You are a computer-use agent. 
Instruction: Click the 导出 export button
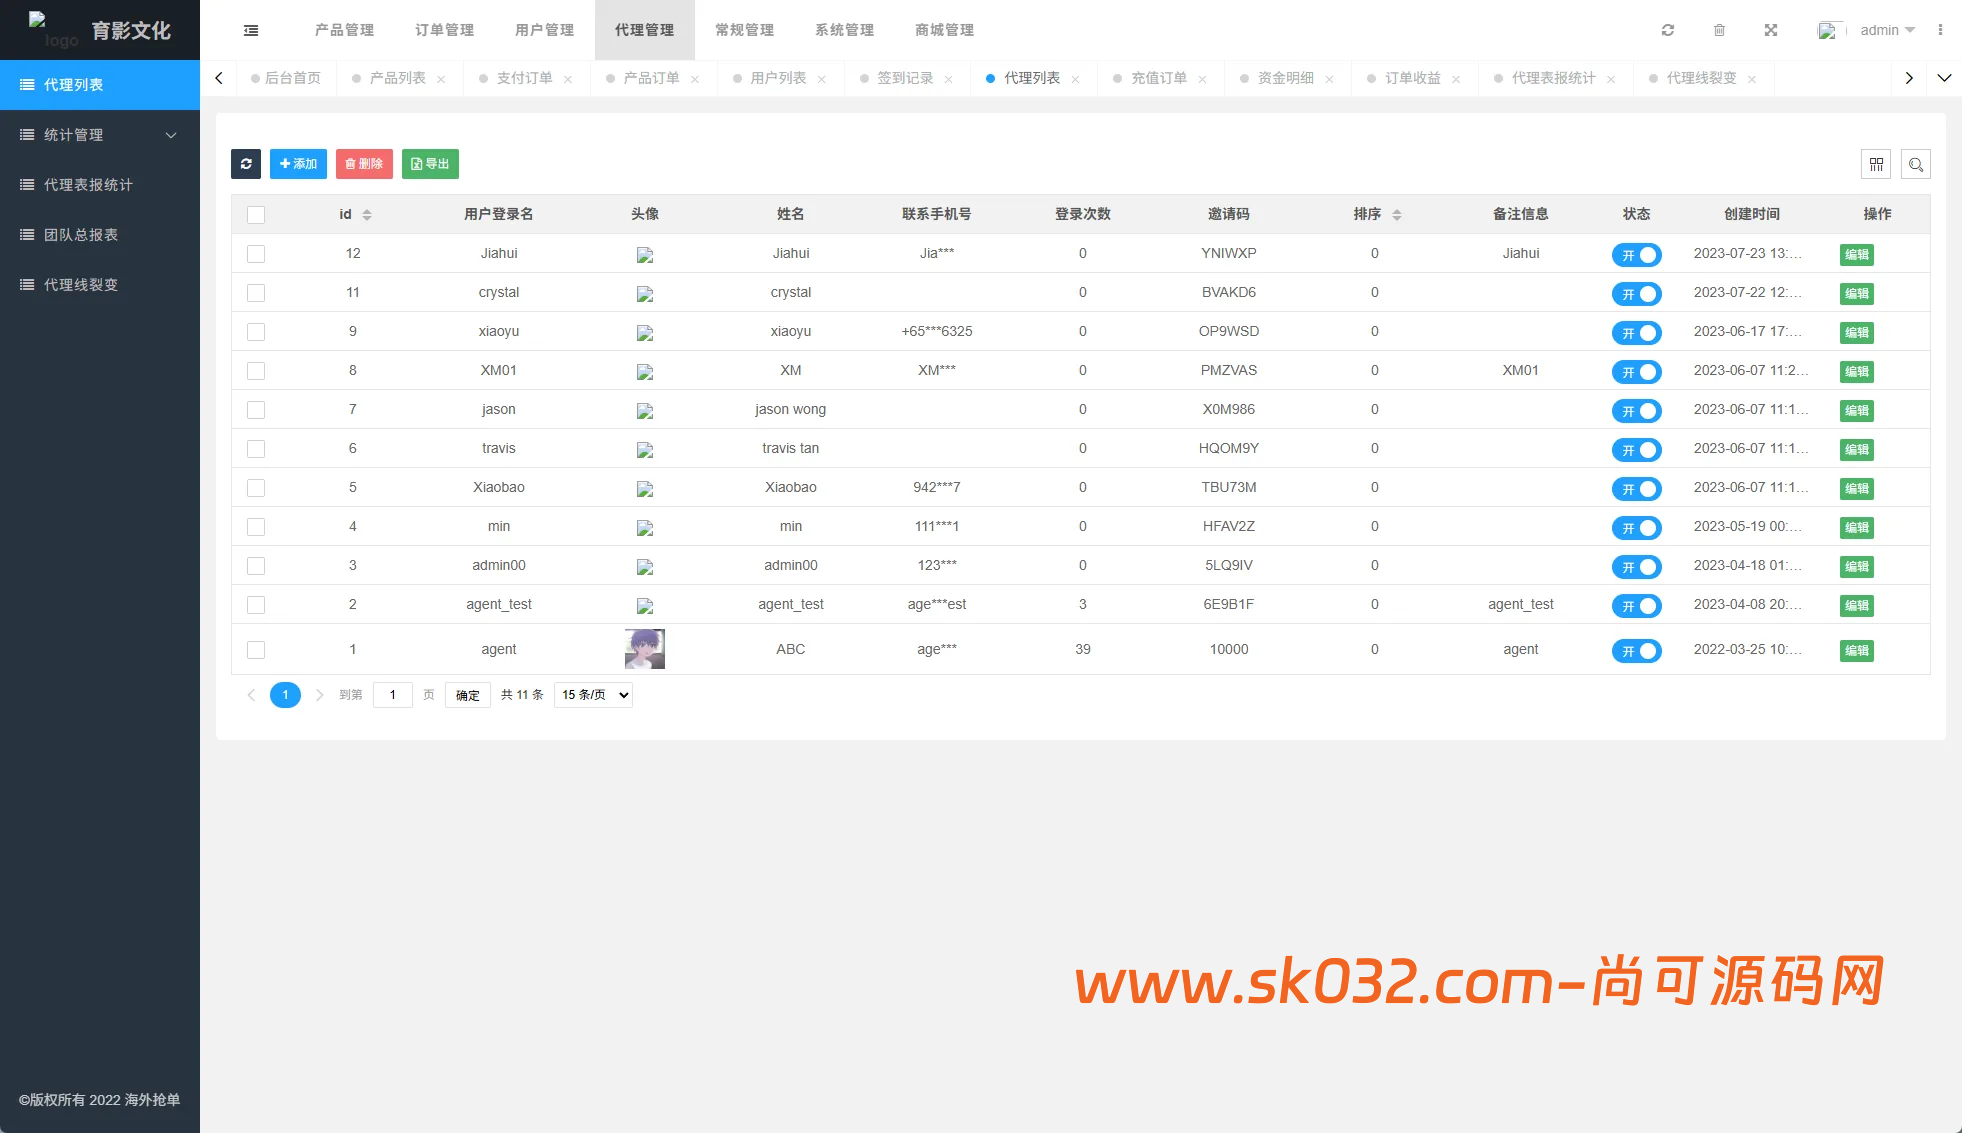430,164
